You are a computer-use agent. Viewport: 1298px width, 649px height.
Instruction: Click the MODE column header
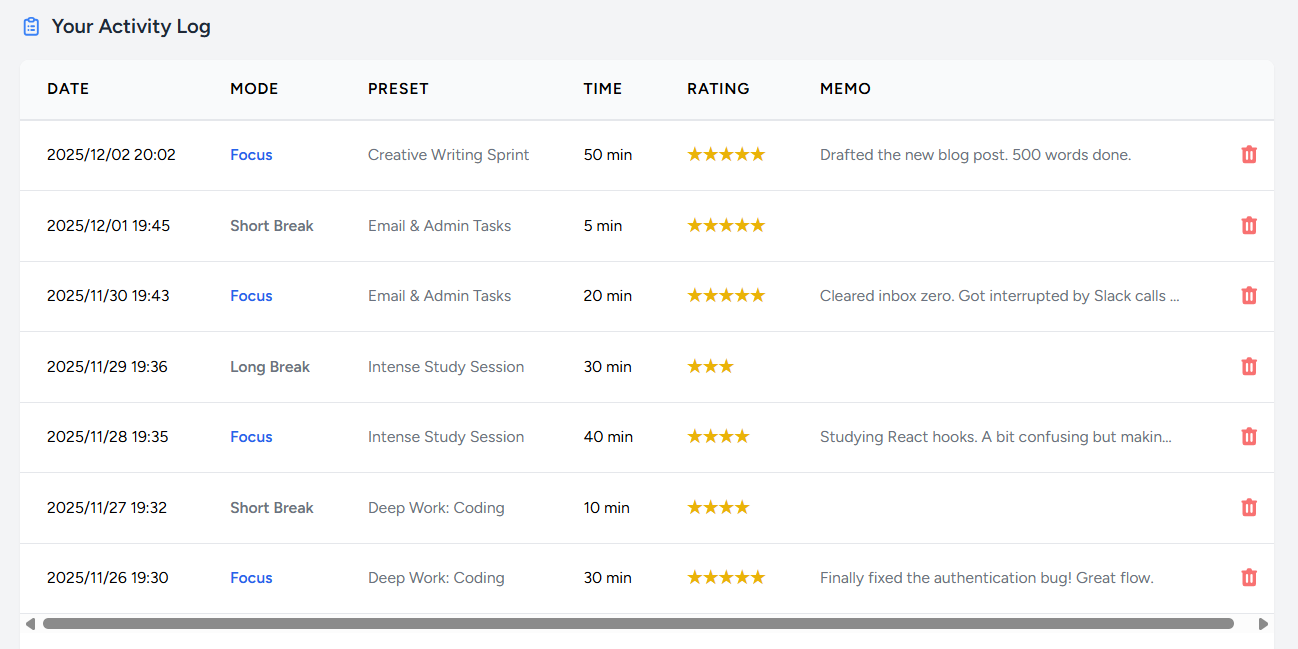[x=254, y=88]
